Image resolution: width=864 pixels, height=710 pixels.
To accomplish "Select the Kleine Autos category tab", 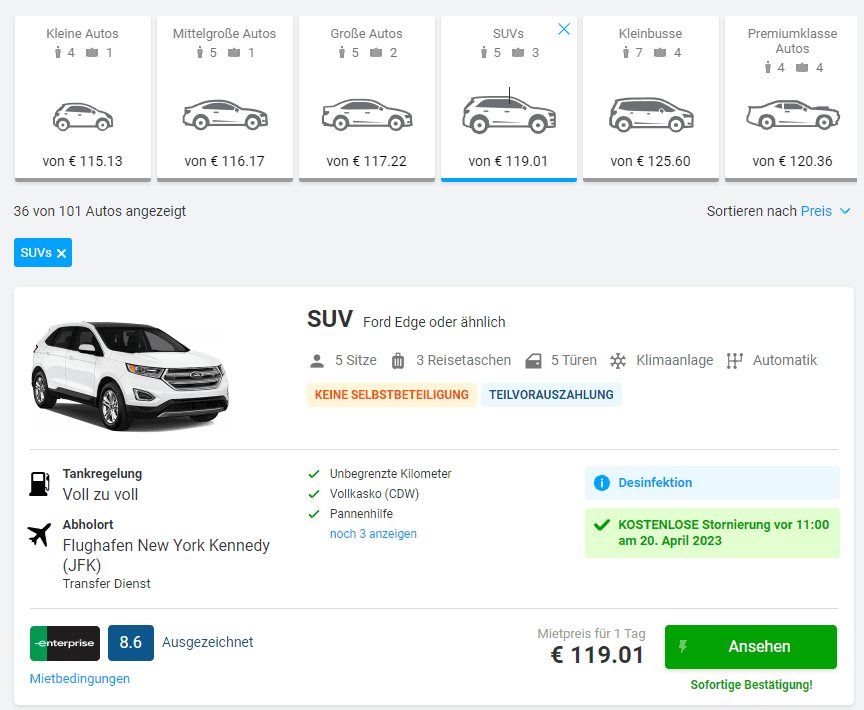I will coord(81,98).
